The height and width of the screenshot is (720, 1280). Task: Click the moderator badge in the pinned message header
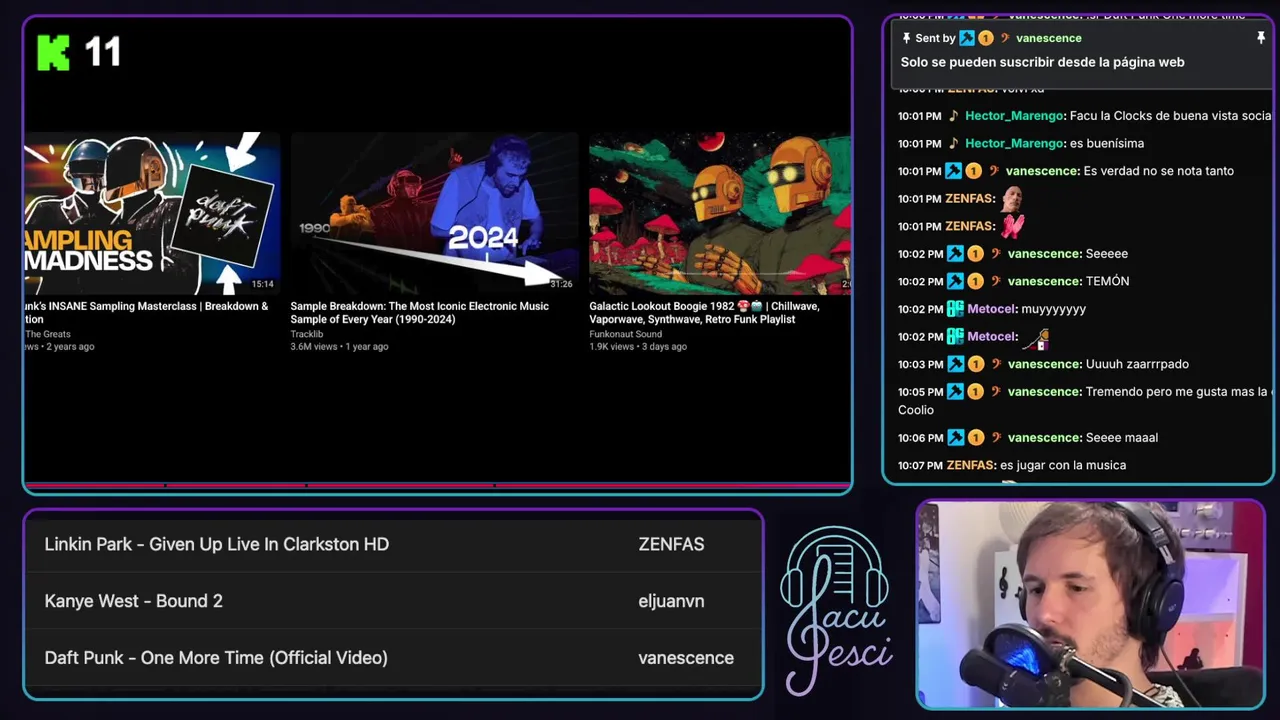point(967,38)
